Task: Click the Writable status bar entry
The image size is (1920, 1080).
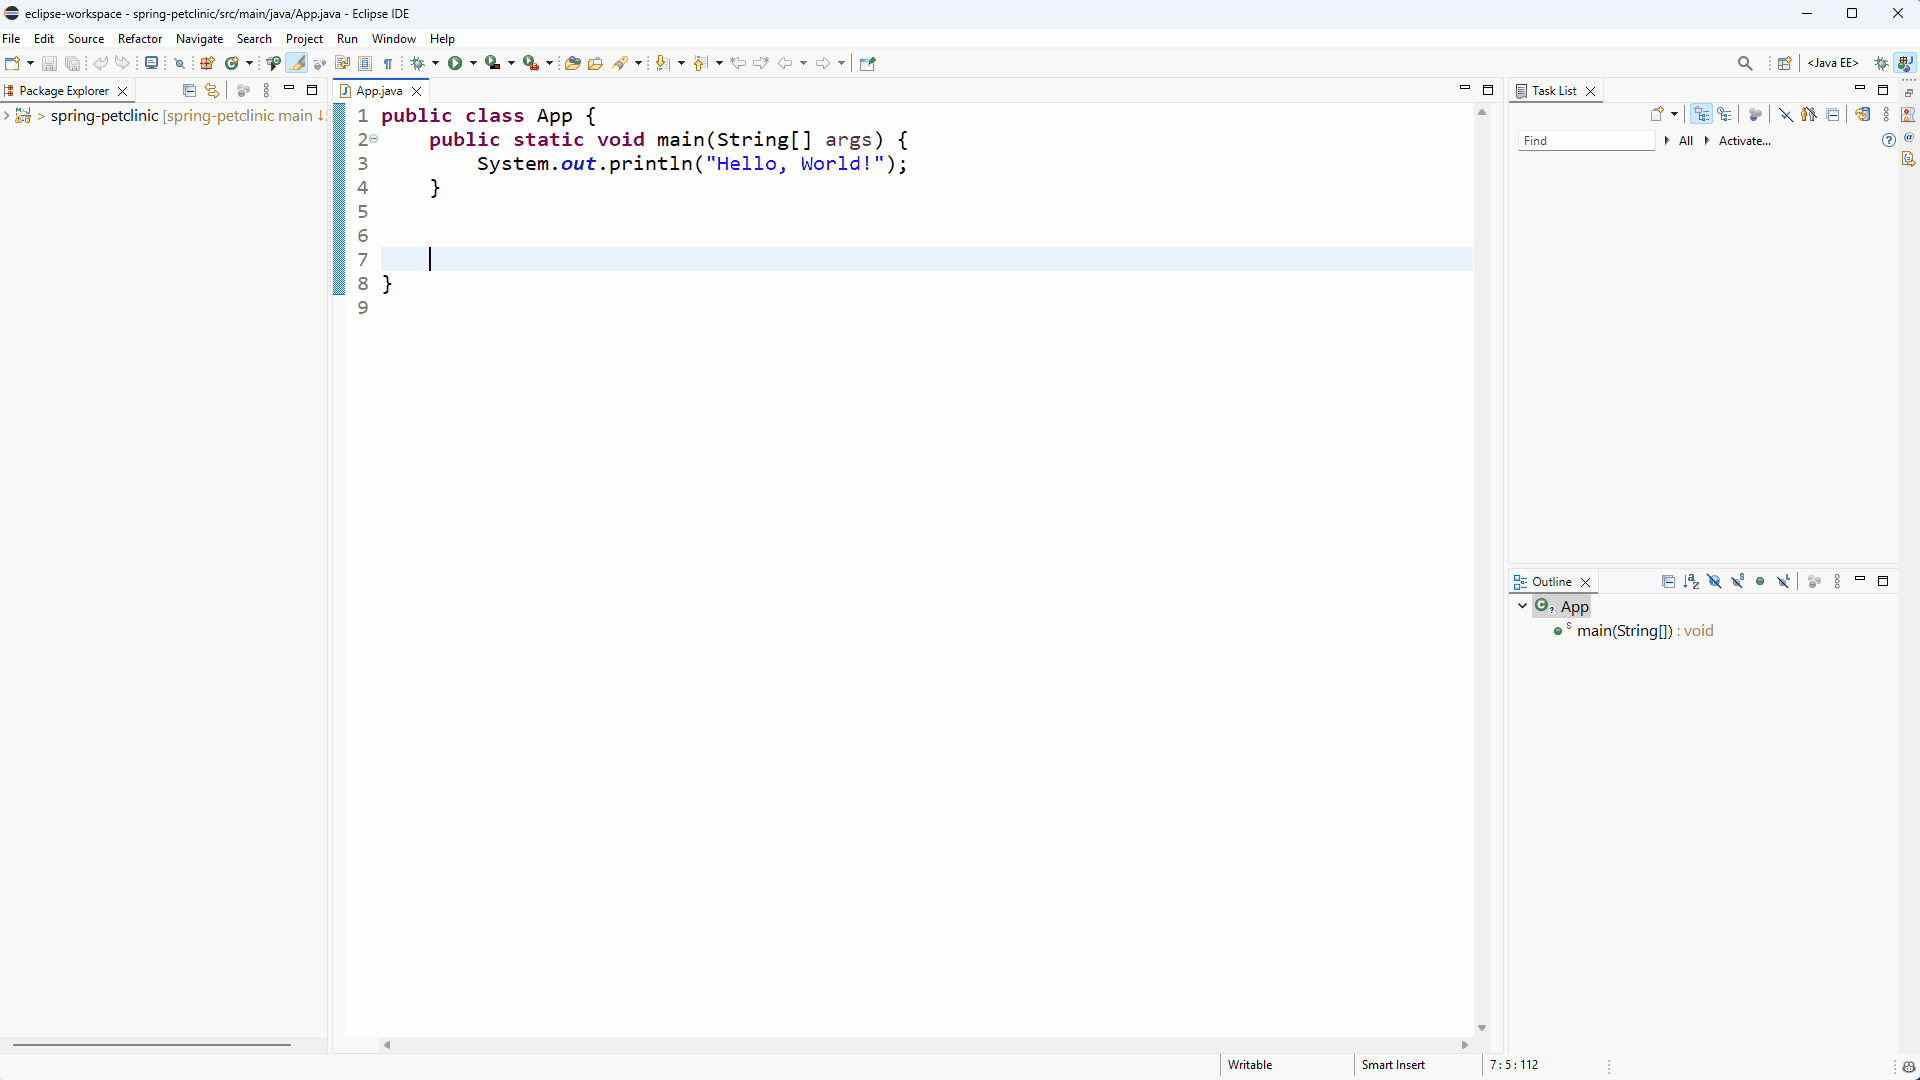Action: [1250, 1065]
